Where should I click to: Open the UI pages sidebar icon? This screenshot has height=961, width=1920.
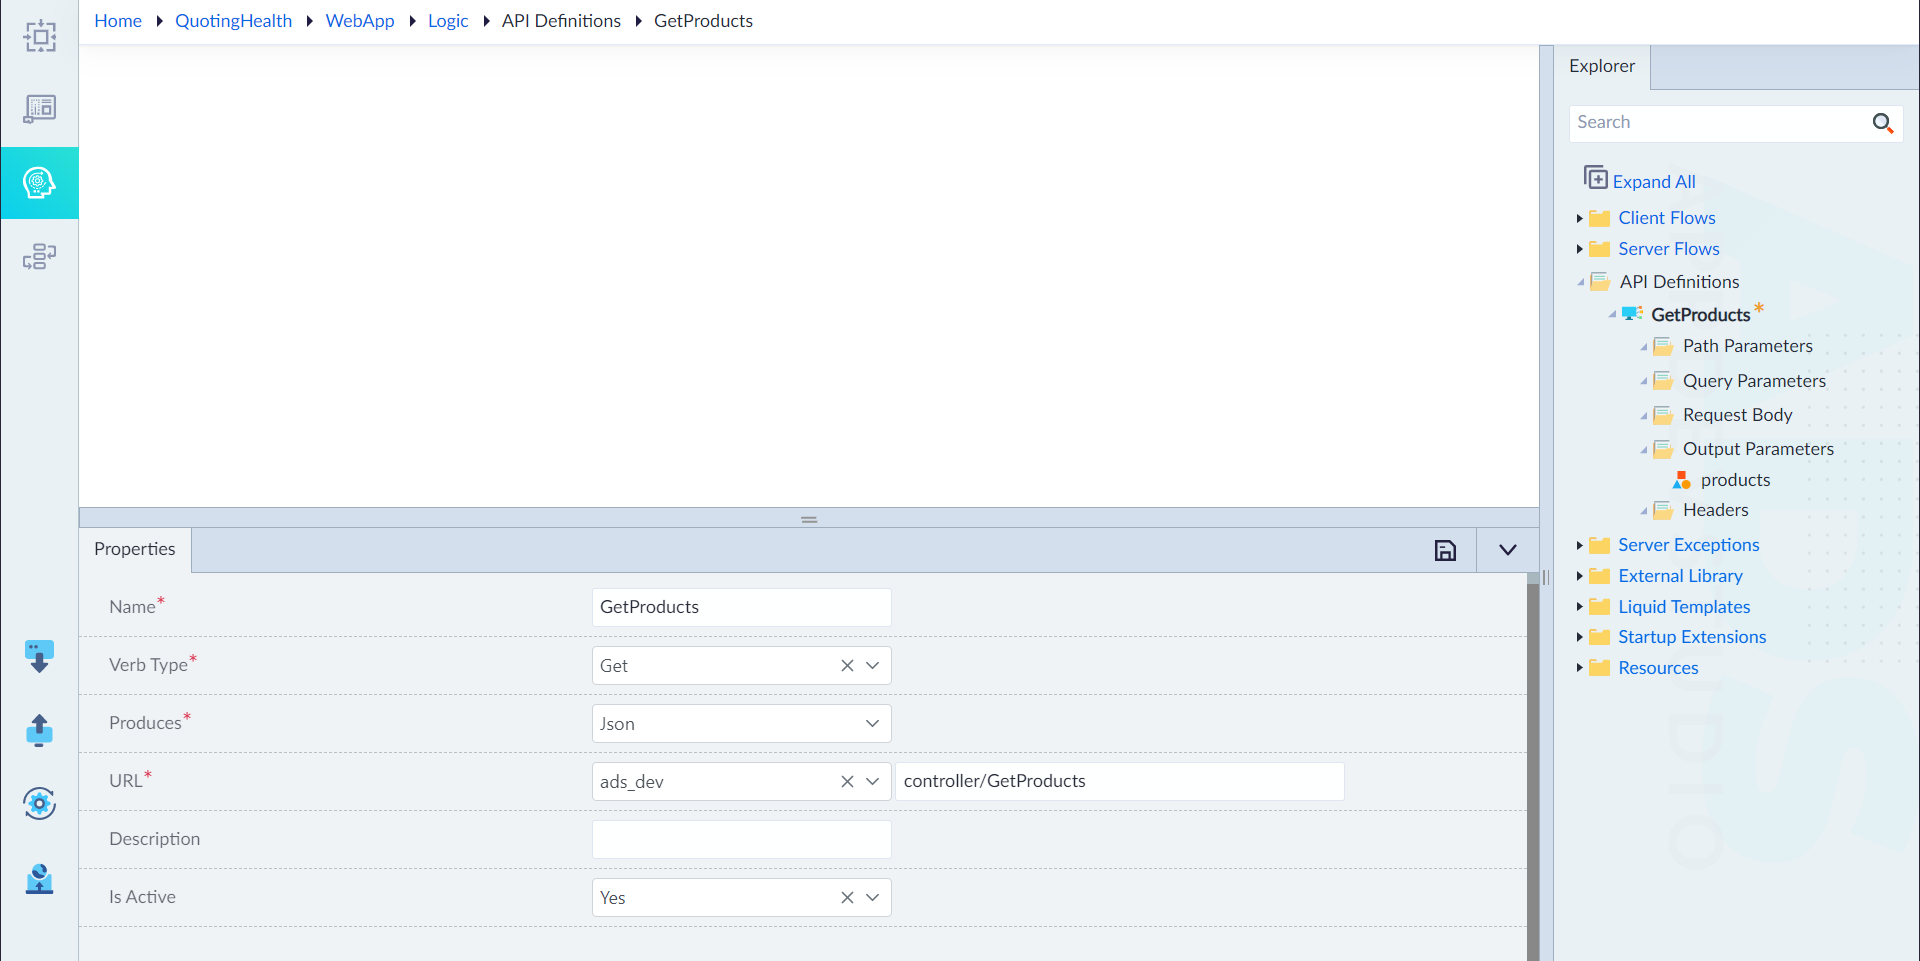pyautogui.click(x=40, y=108)
